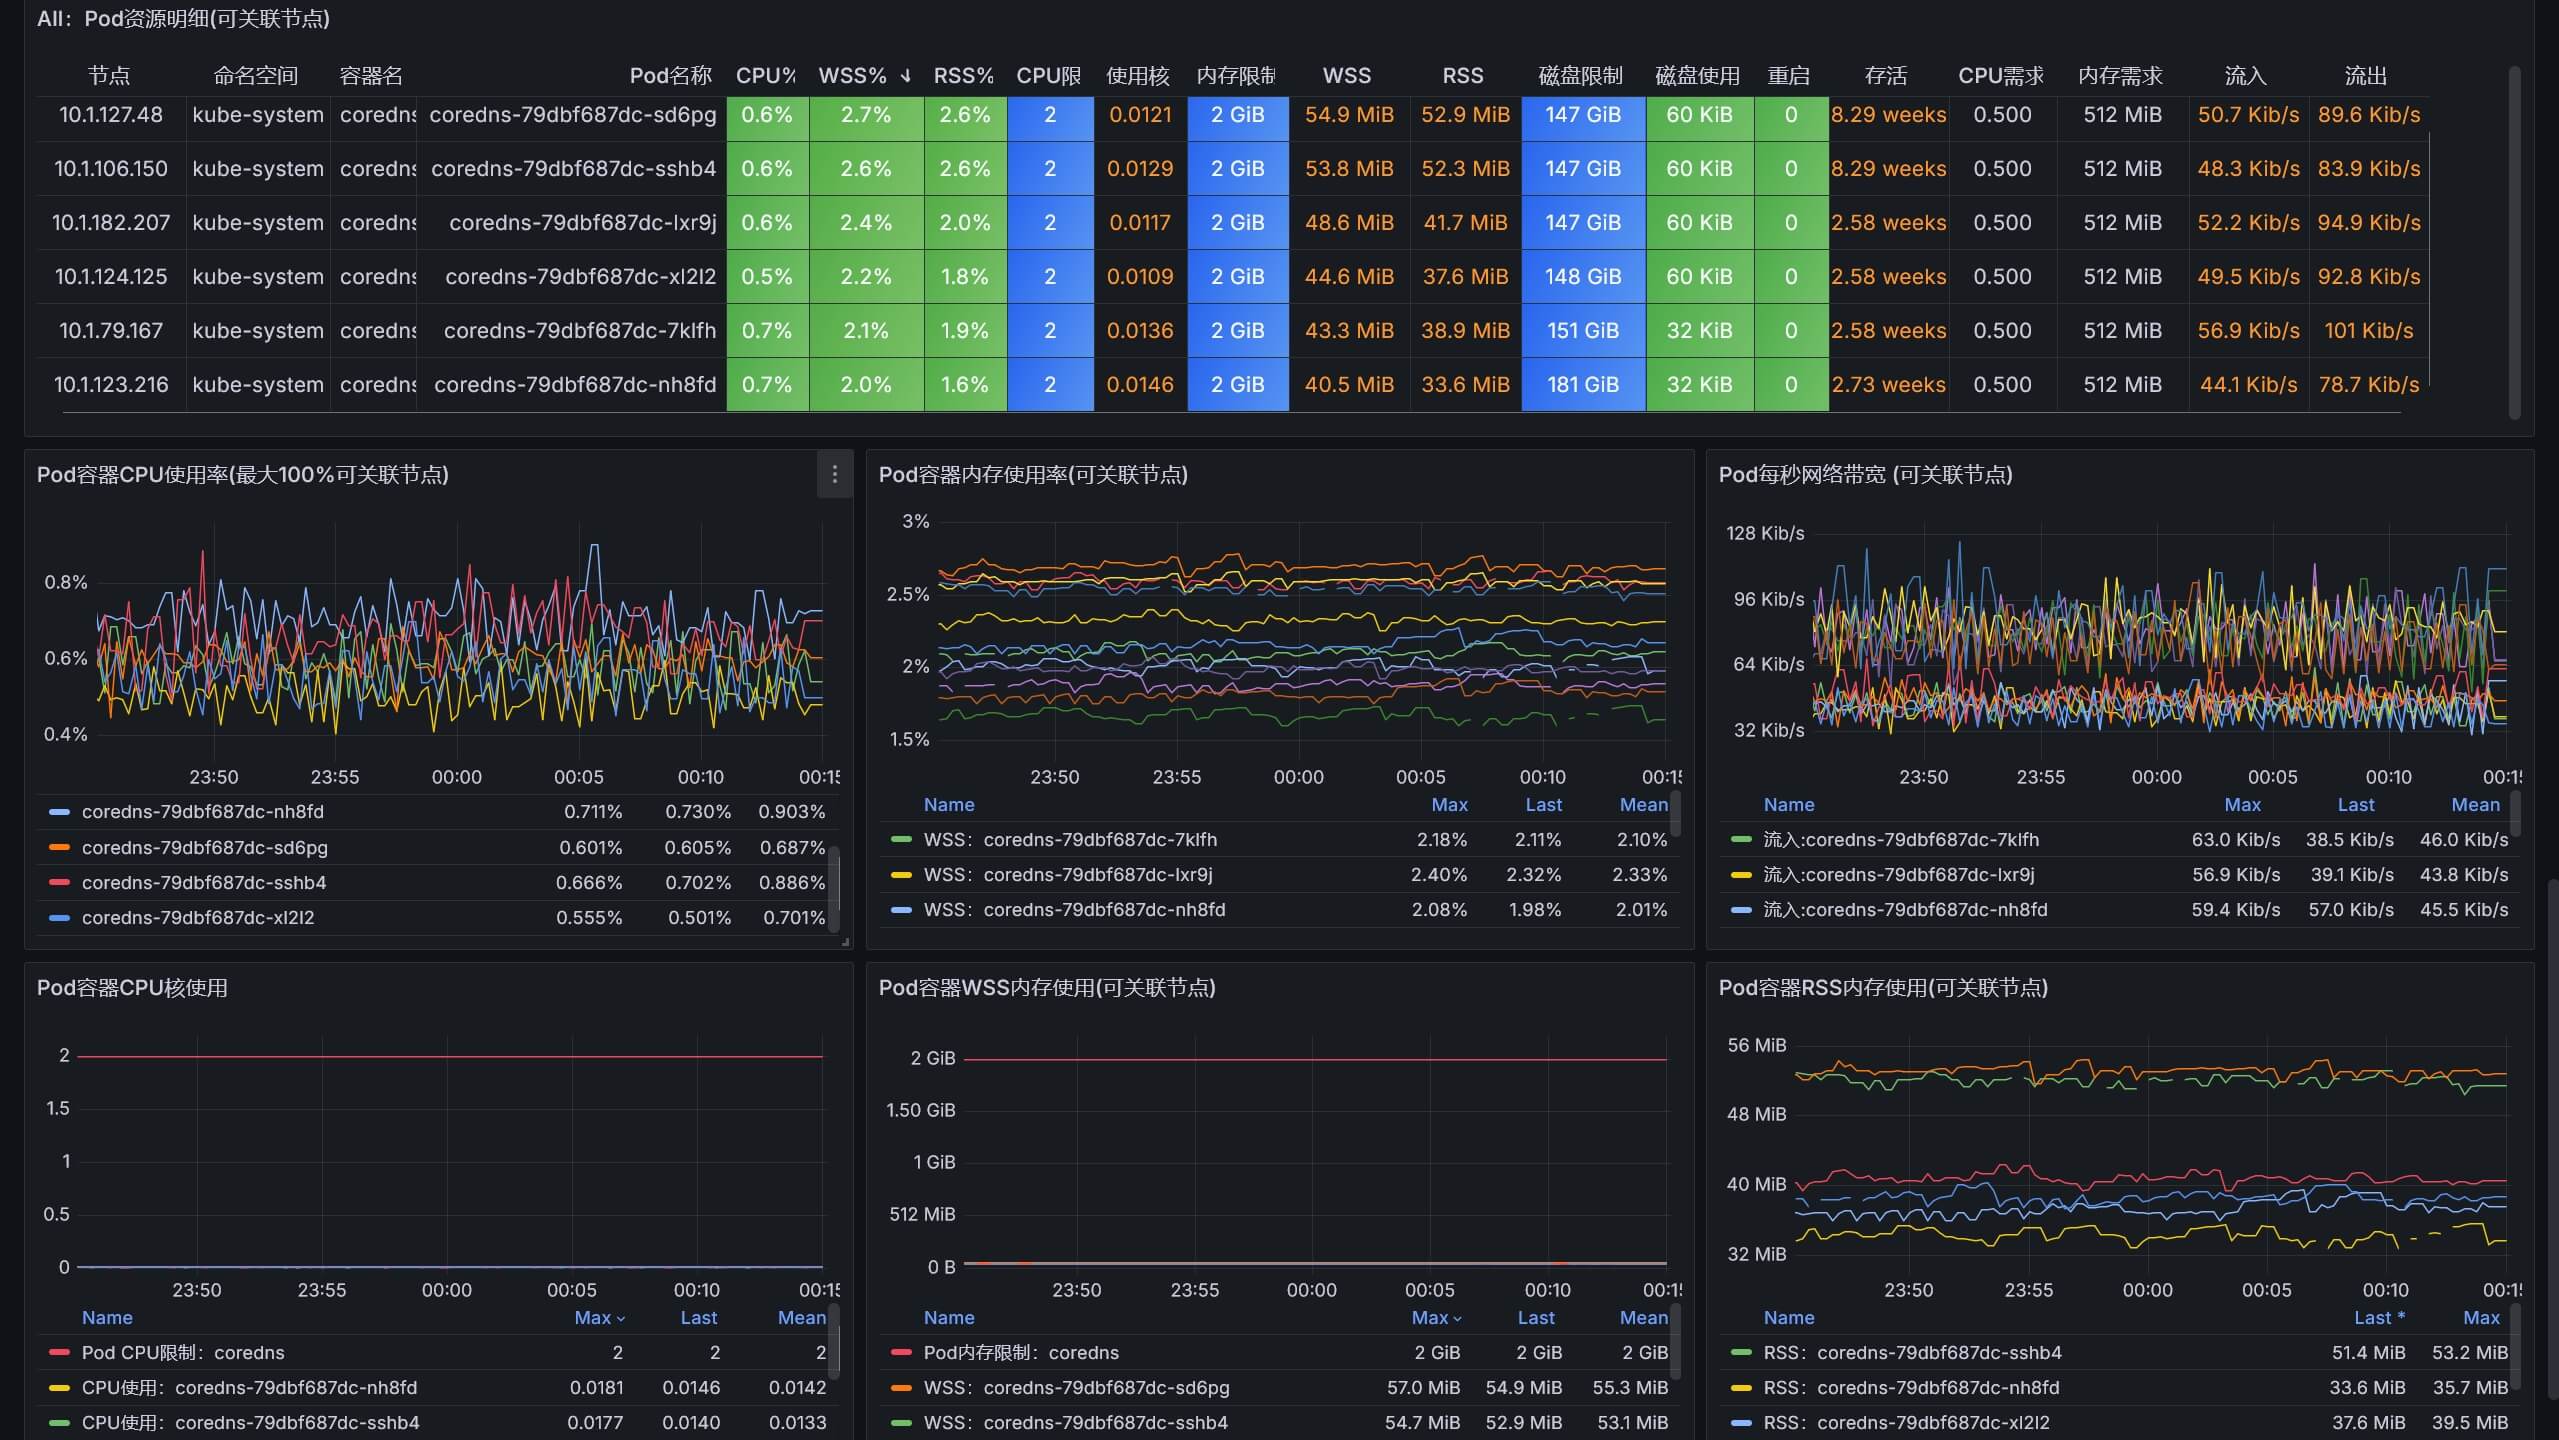Click node address 10.1.127.48 in table
Image resolution: width=2559 pixels, height=1440 pixels.
[110, 115]
